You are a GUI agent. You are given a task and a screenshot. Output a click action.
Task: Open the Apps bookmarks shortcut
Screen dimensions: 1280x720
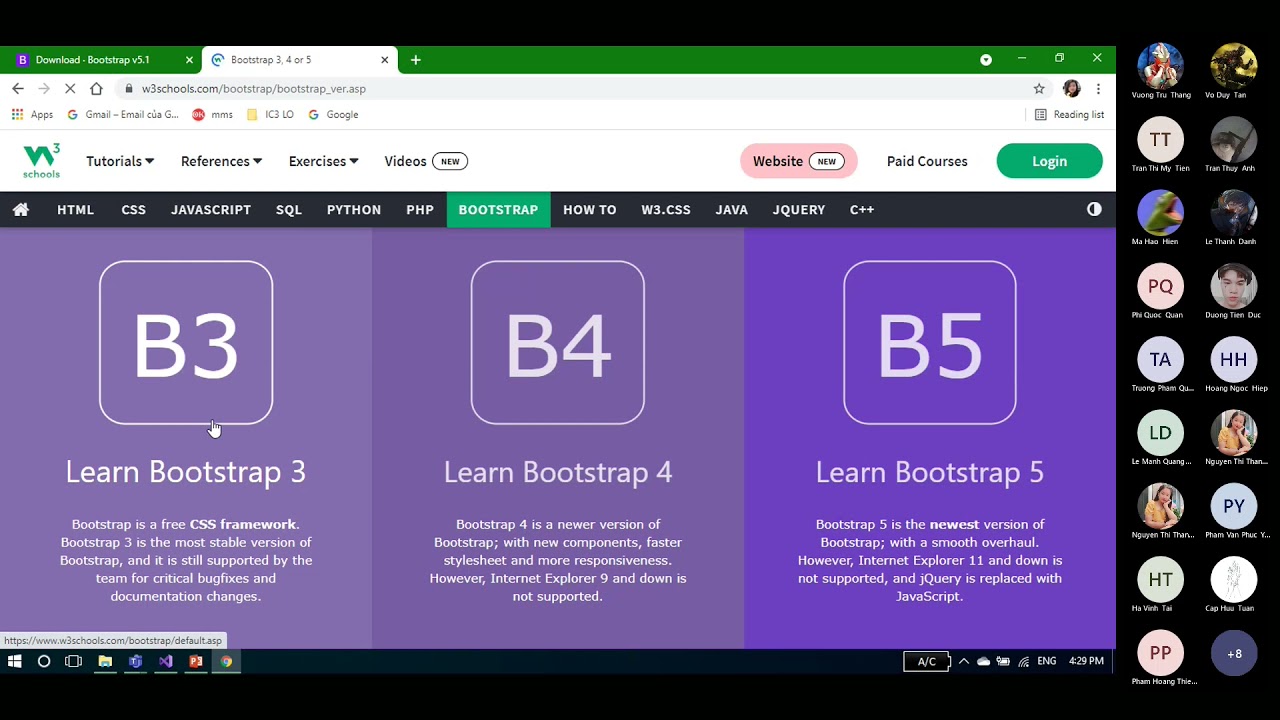pyautogui.click(x=32, y=115)
